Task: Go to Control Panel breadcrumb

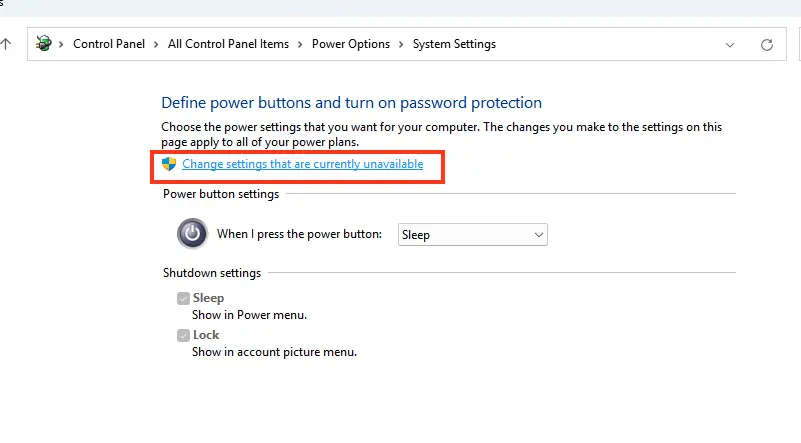Action: 109,44
